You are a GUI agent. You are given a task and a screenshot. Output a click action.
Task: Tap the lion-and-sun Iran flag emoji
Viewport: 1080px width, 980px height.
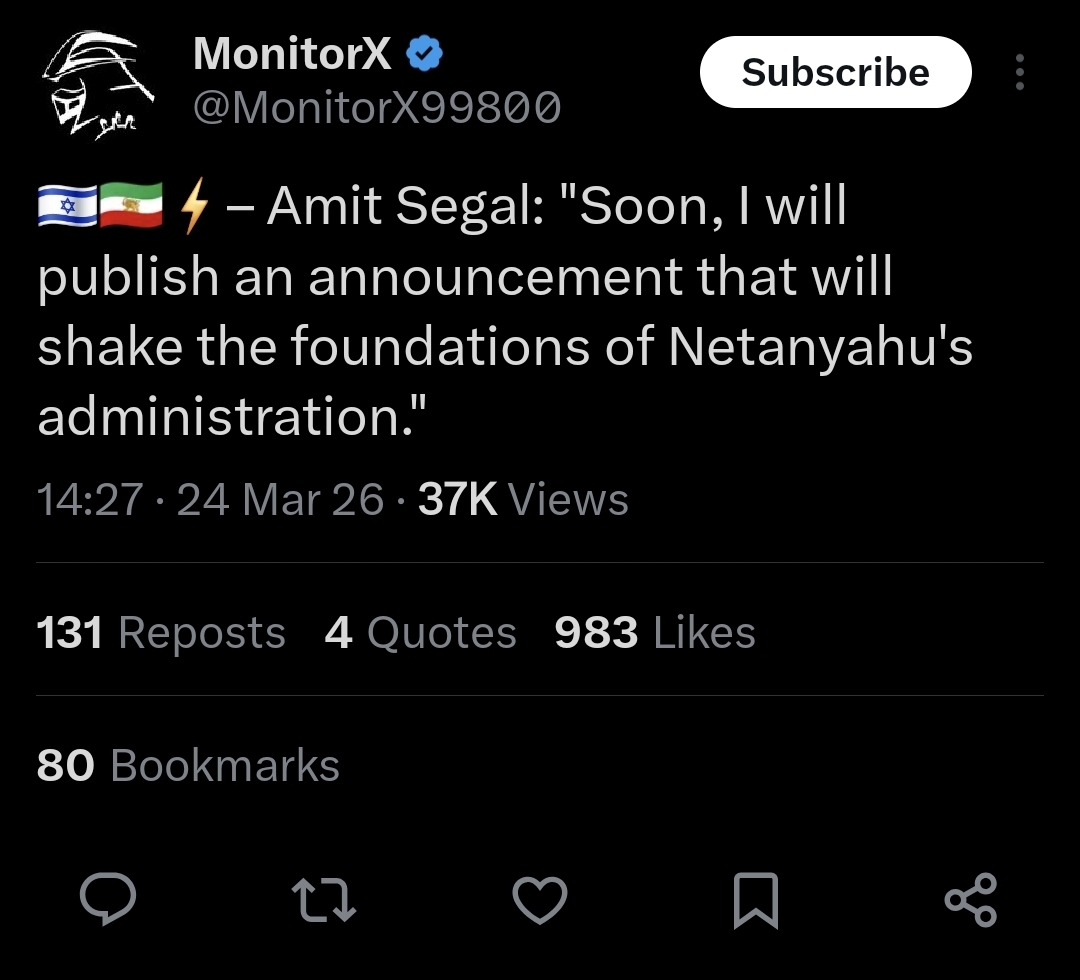(x=131, y=207)
